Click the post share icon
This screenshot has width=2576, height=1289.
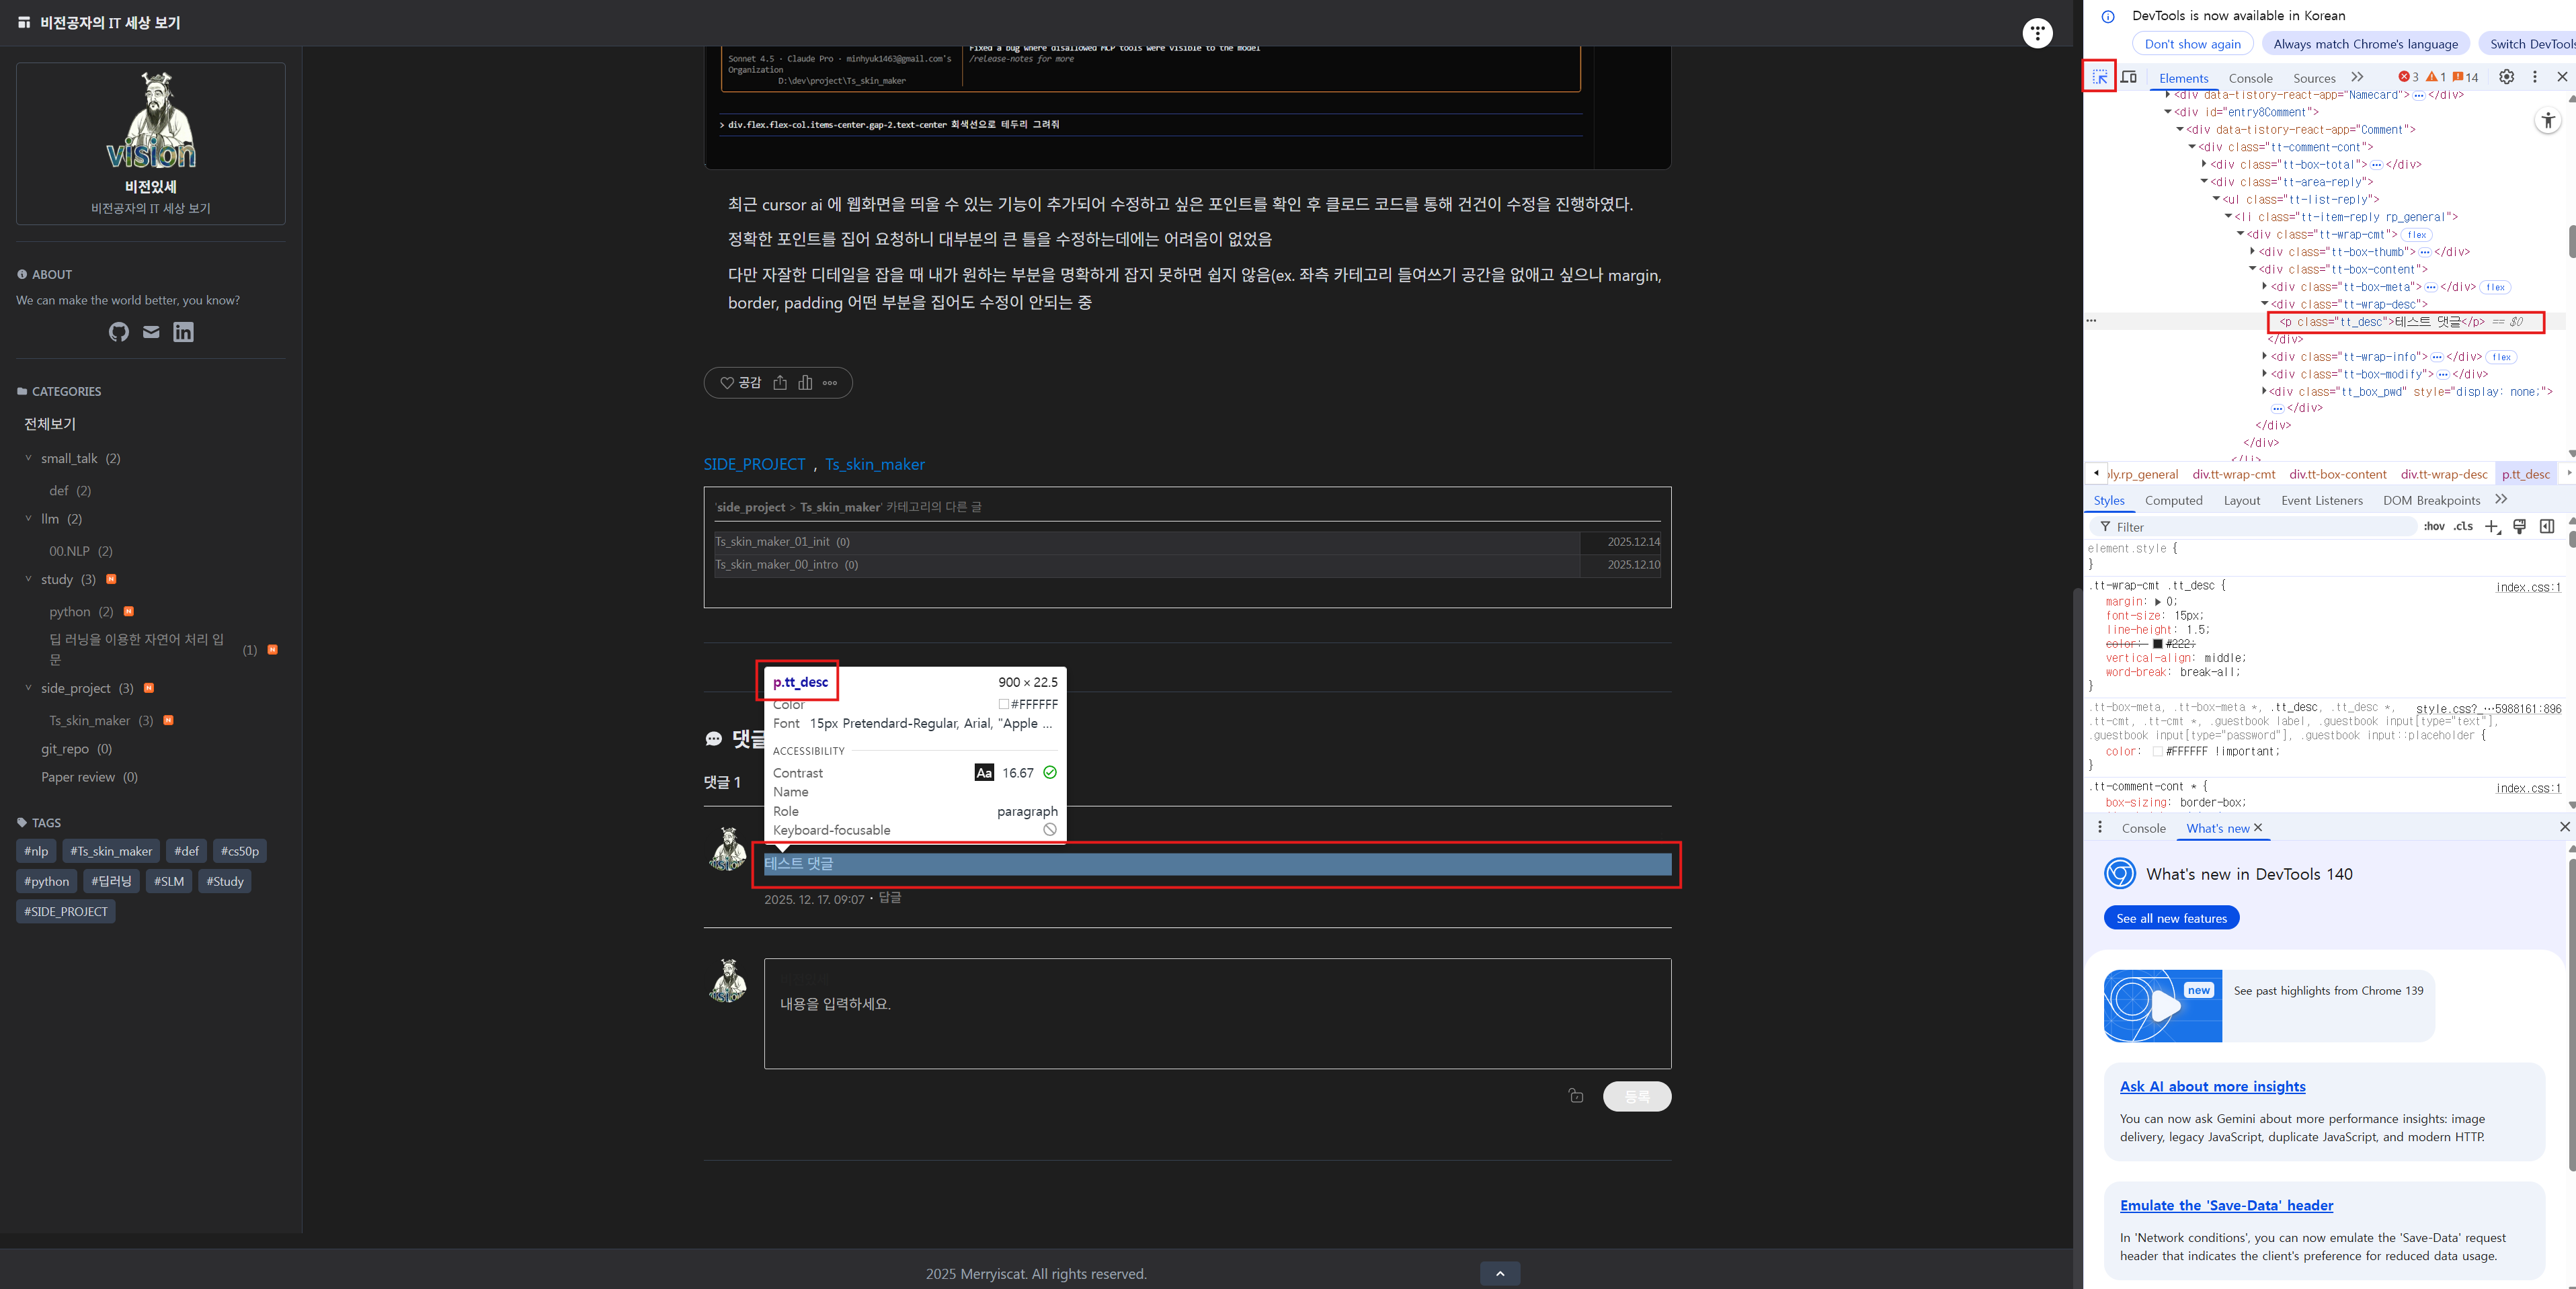click(780, 383)
